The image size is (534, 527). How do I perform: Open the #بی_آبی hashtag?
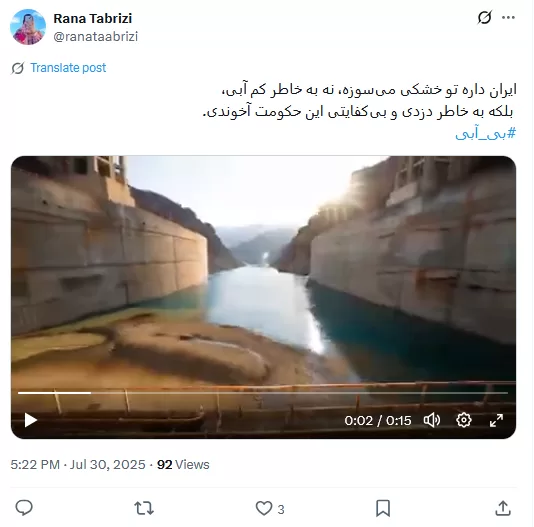point(486,133)
